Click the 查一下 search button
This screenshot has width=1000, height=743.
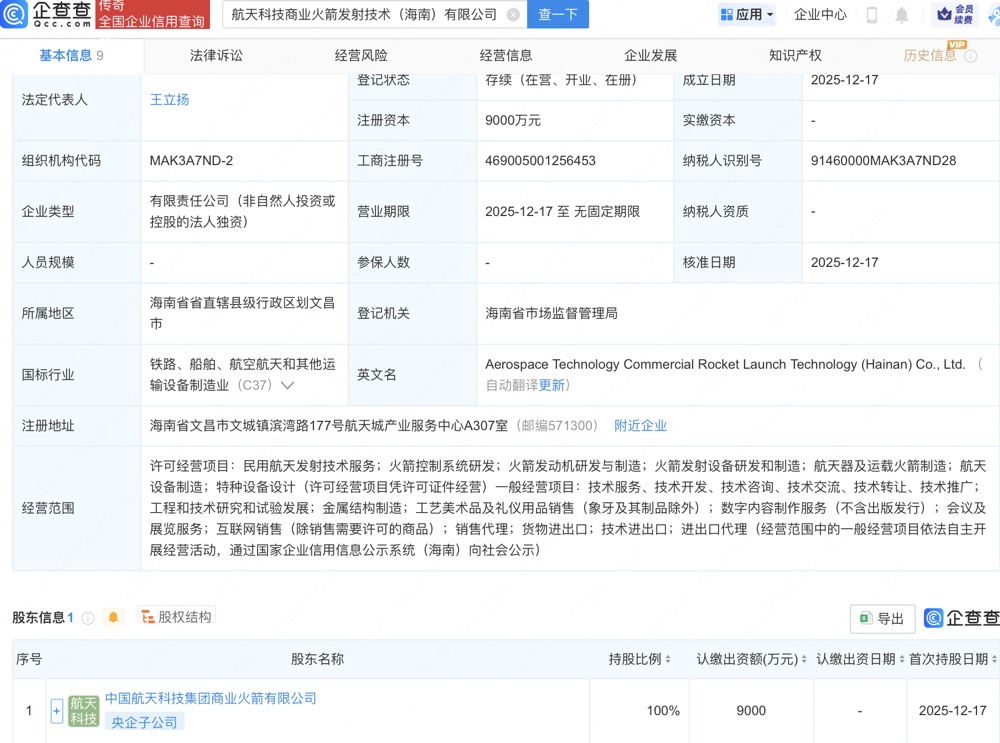558,15
